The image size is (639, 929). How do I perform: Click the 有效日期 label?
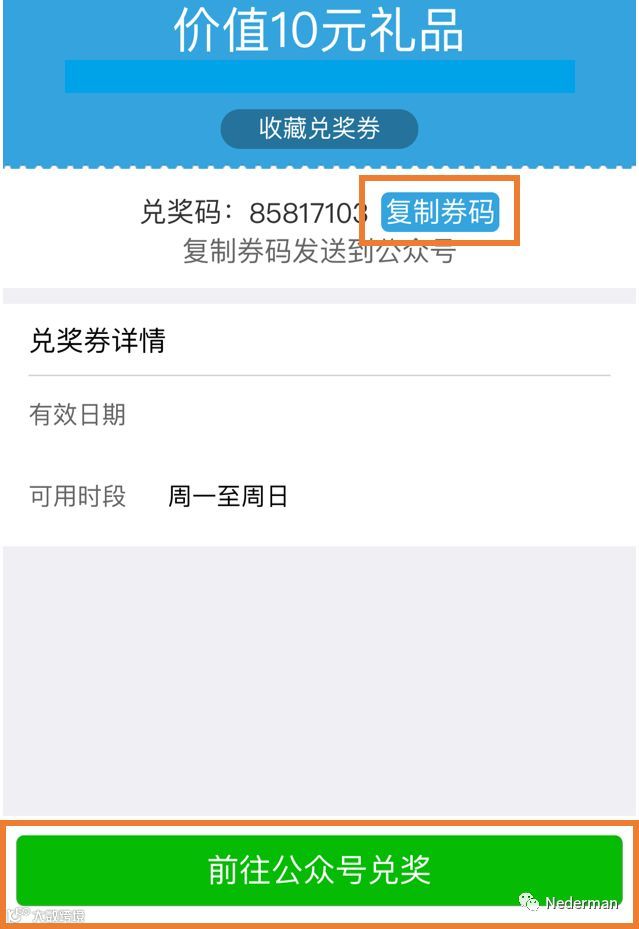pyautogui.click(x=78, y=415)
